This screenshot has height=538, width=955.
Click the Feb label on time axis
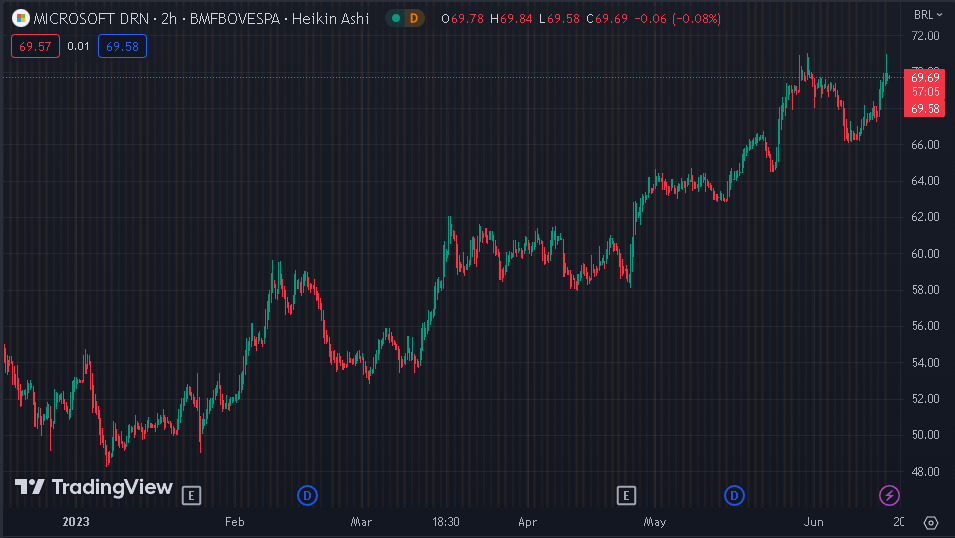click(234, 522)
